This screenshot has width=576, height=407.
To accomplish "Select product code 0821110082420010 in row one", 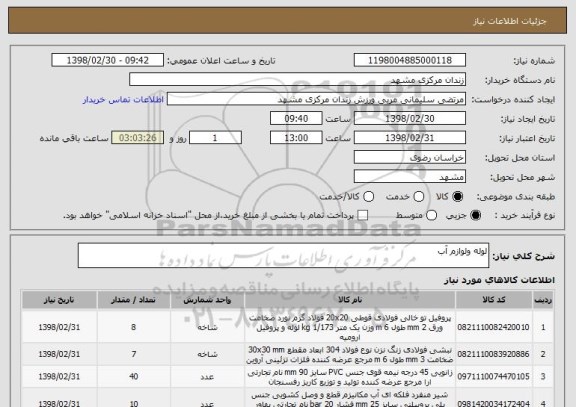I will (493, 327).
